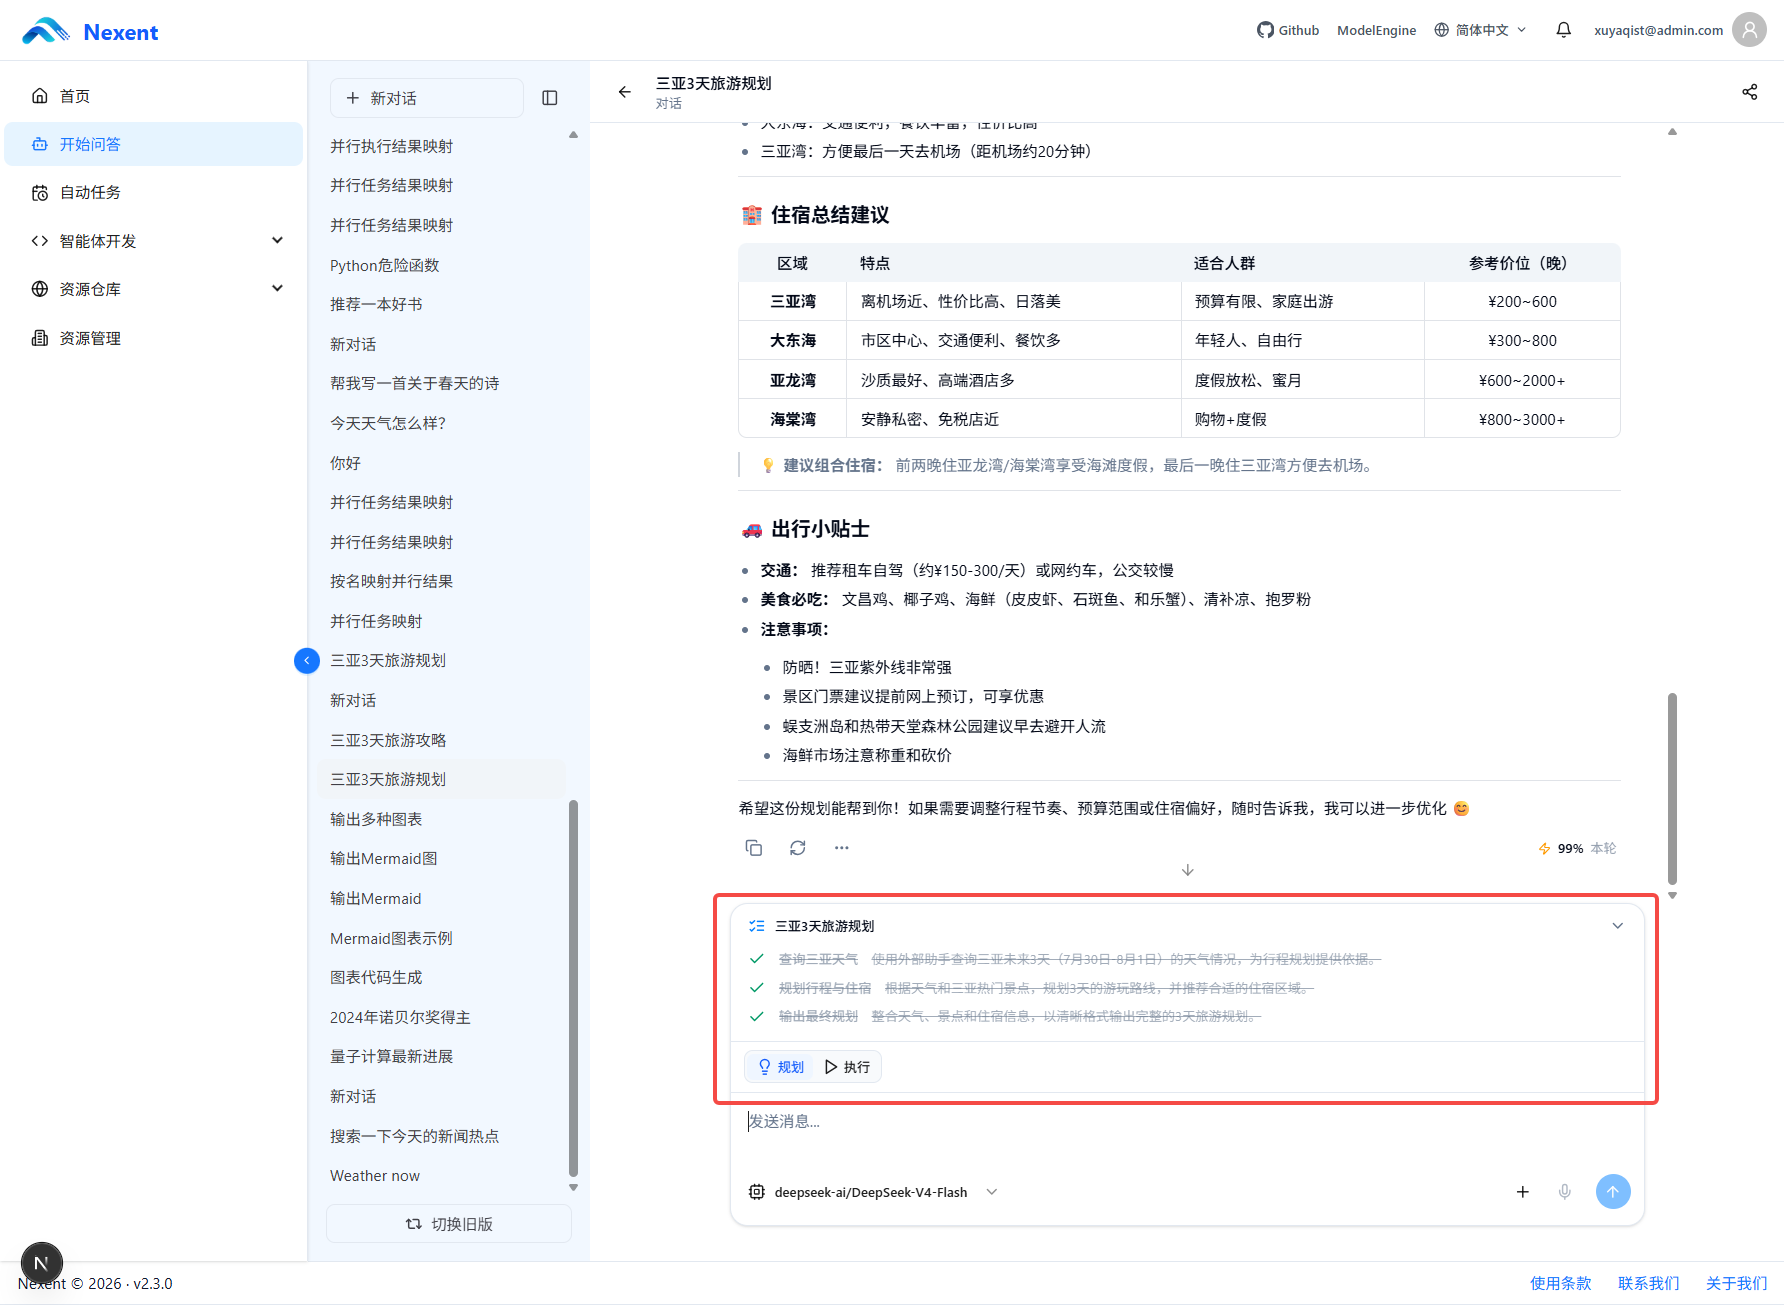Copy the assistant reply
The width and height of the screenshot is (1784, 1305).
754,848
